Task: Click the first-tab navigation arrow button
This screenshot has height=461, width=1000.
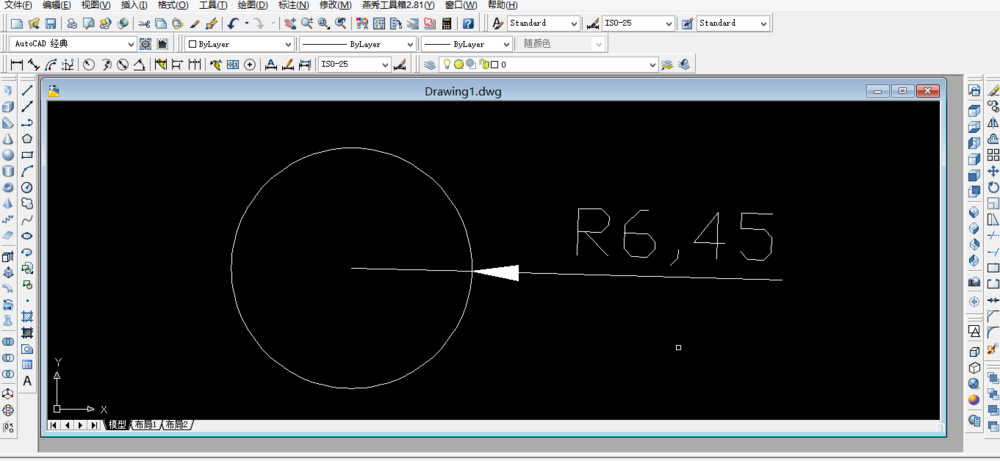Action: pos(54,425)
